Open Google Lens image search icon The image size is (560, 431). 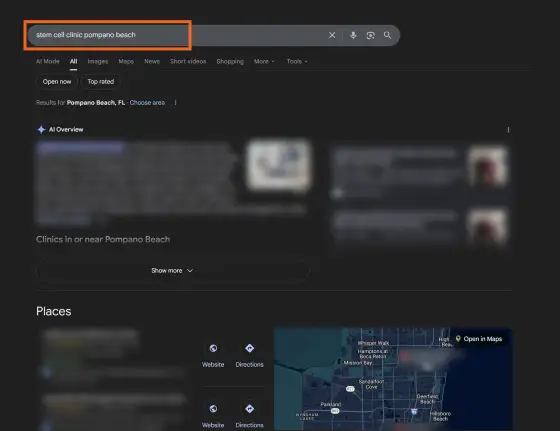(x=370, y=35)
